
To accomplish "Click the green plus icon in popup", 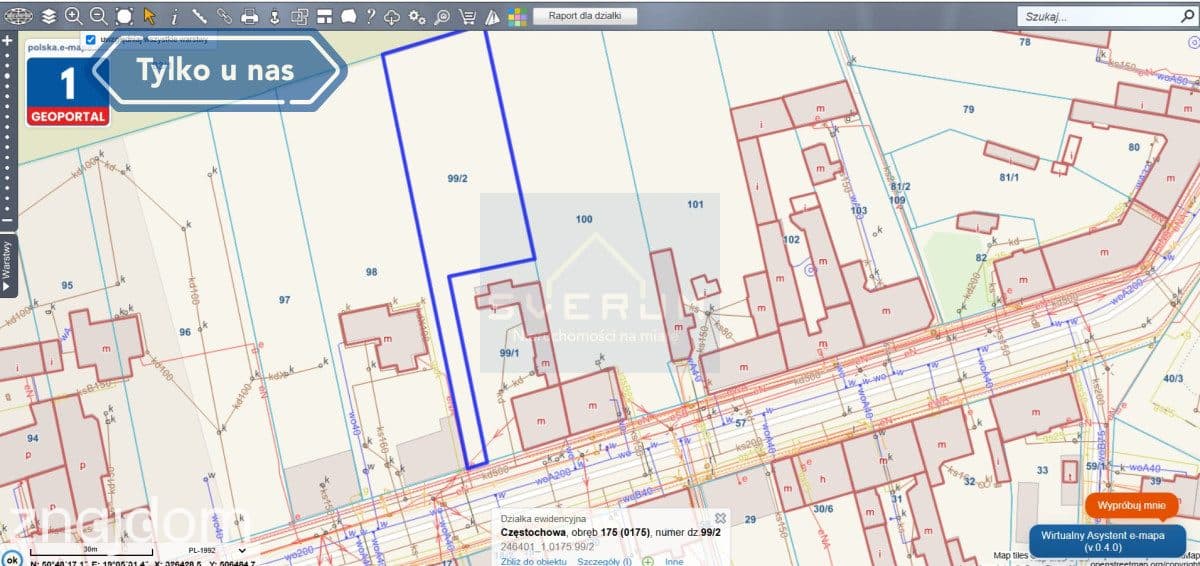I will pyautogui.click(x=648, y=561).
